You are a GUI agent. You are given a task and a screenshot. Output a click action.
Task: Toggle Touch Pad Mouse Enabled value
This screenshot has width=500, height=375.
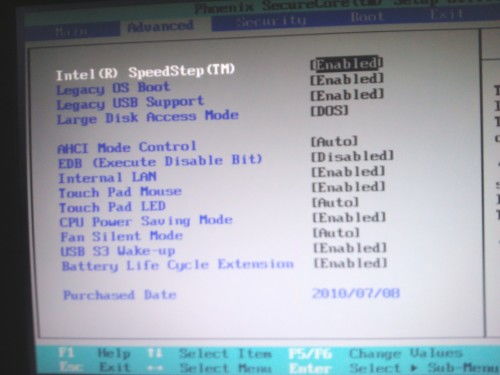(348, 187)
